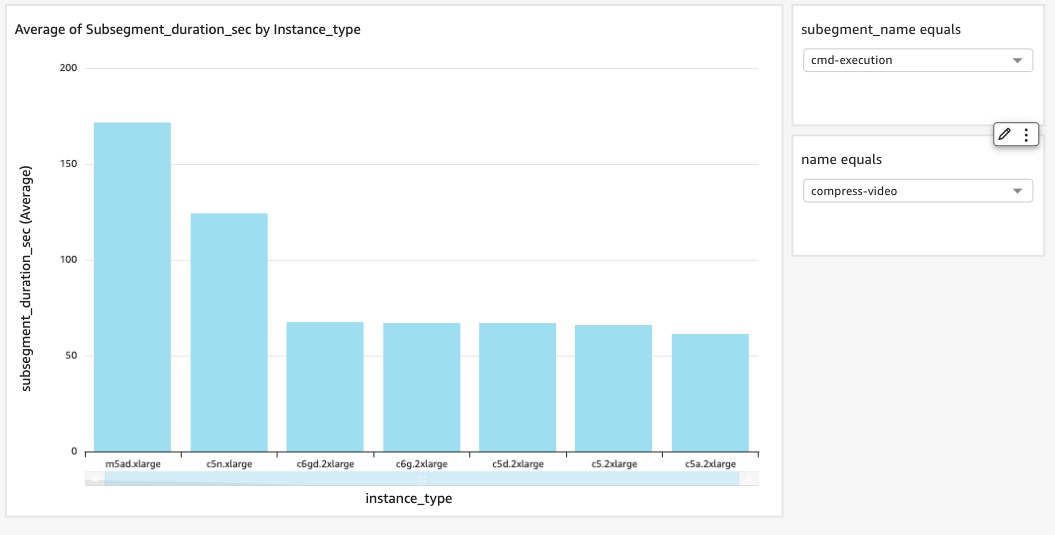
Task: Click left handle of chart scrollbar
Action: point(95,478)
